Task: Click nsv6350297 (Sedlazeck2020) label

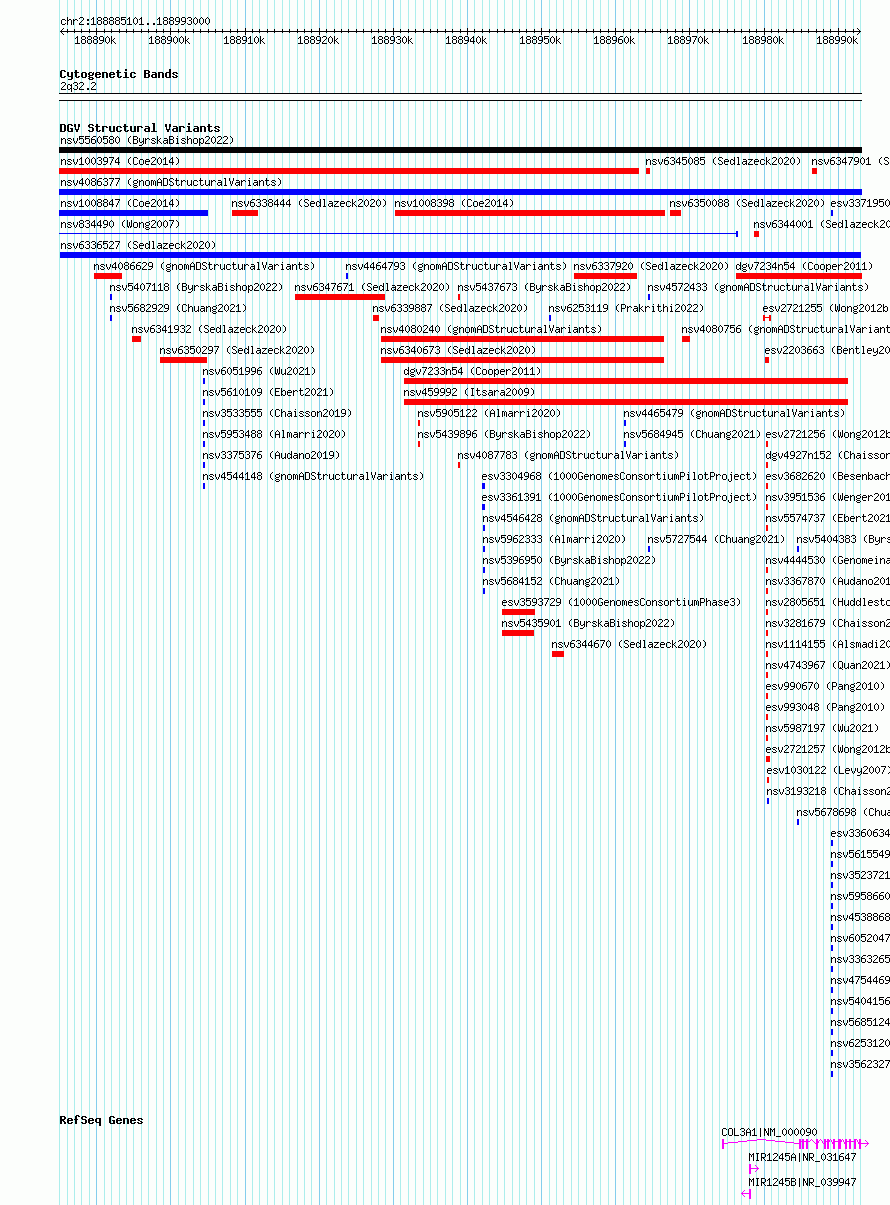Action: [x=238, y=350]
